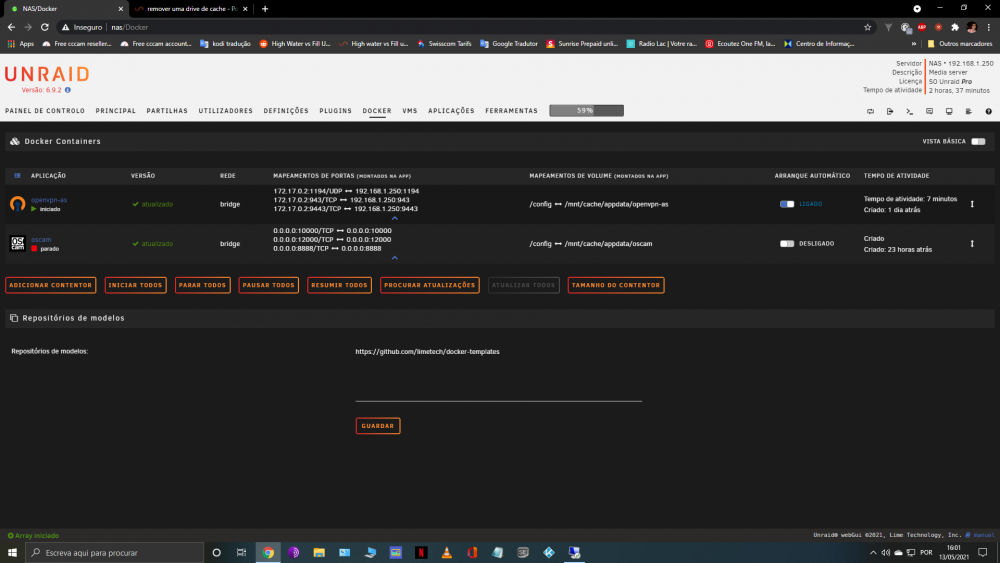Viewport: 1000px width, 563px height.
Task: Open Kodi from the taskbar
Action: coord(548,553)
